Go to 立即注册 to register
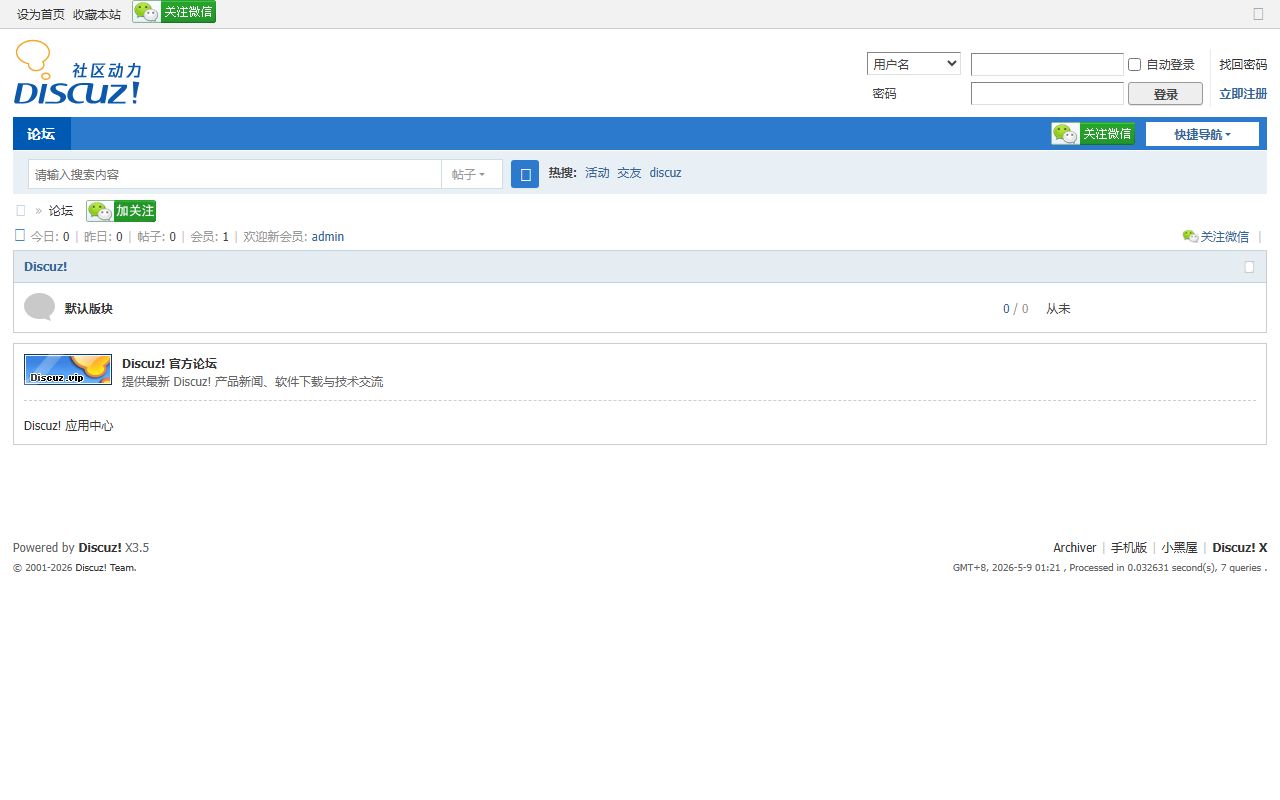 1243,94
